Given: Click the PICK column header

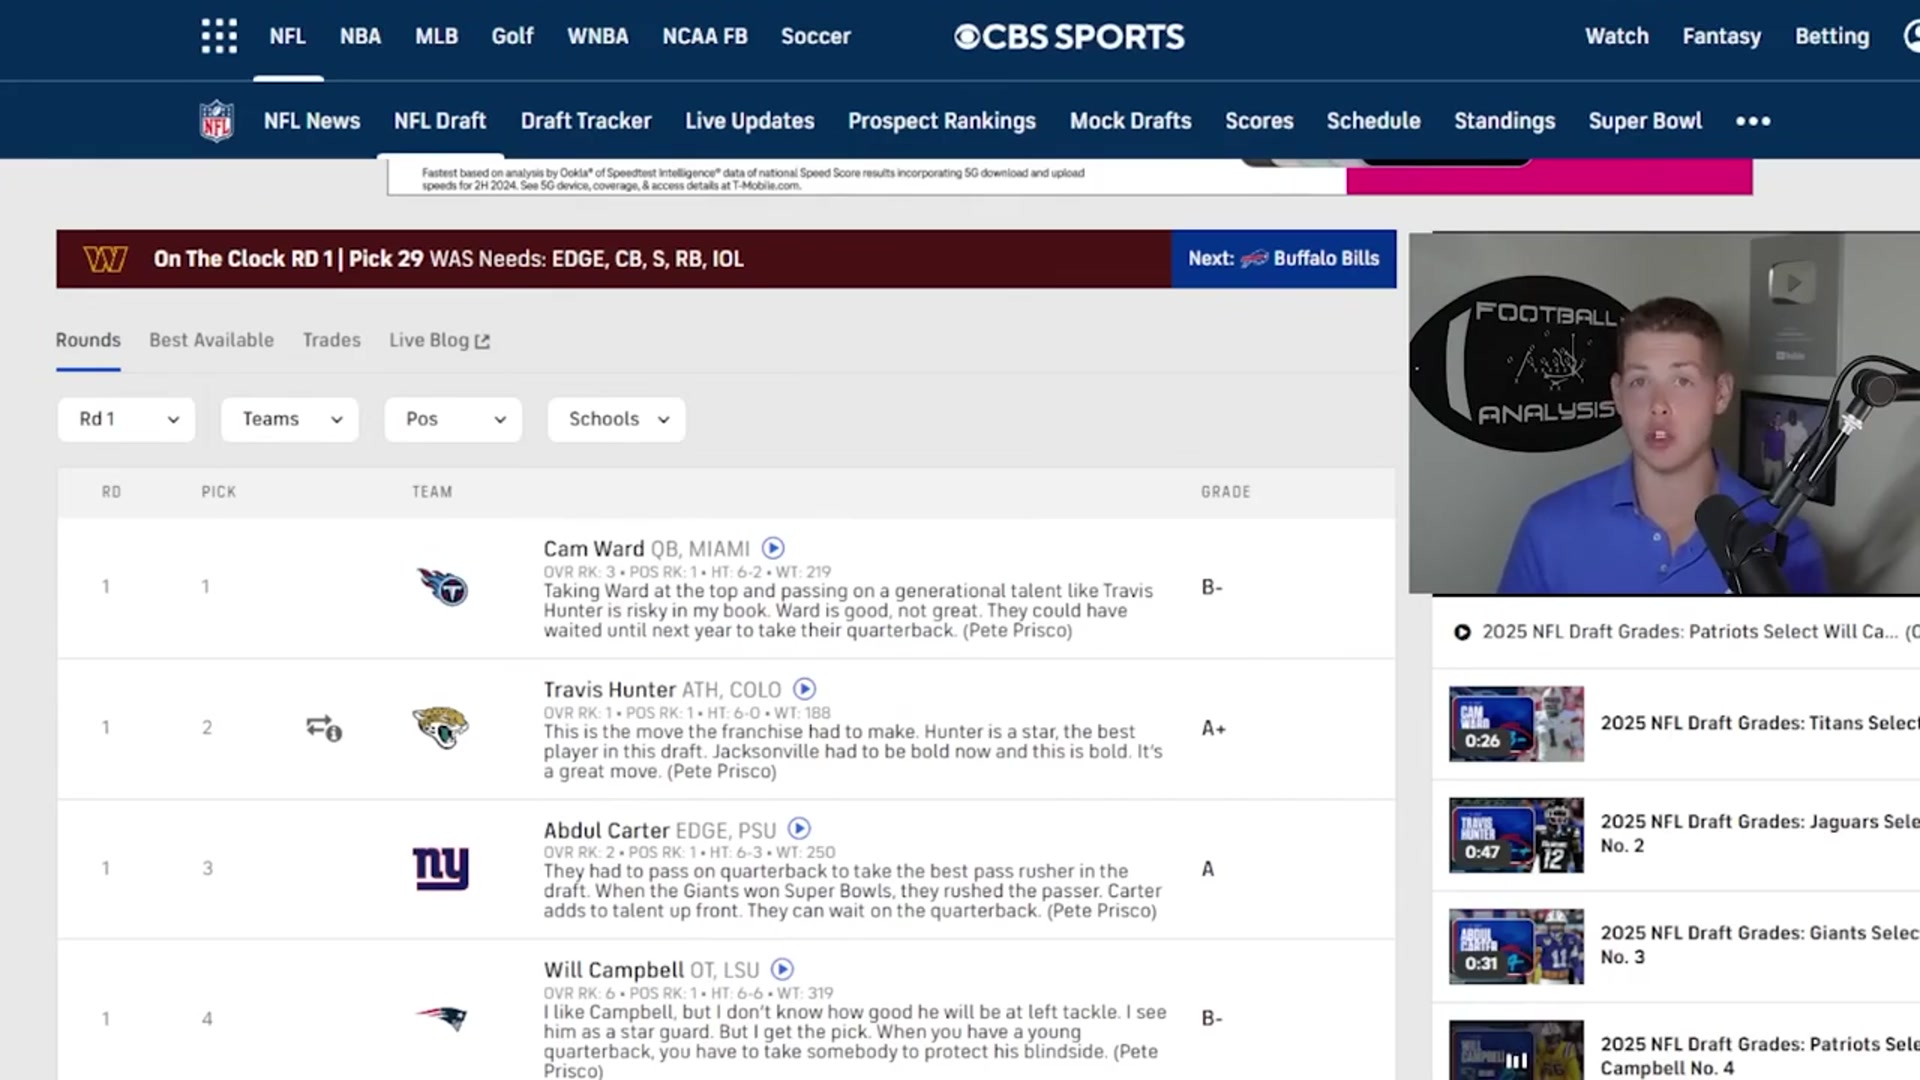Looking at the screenshot, I should click(219, 492).
